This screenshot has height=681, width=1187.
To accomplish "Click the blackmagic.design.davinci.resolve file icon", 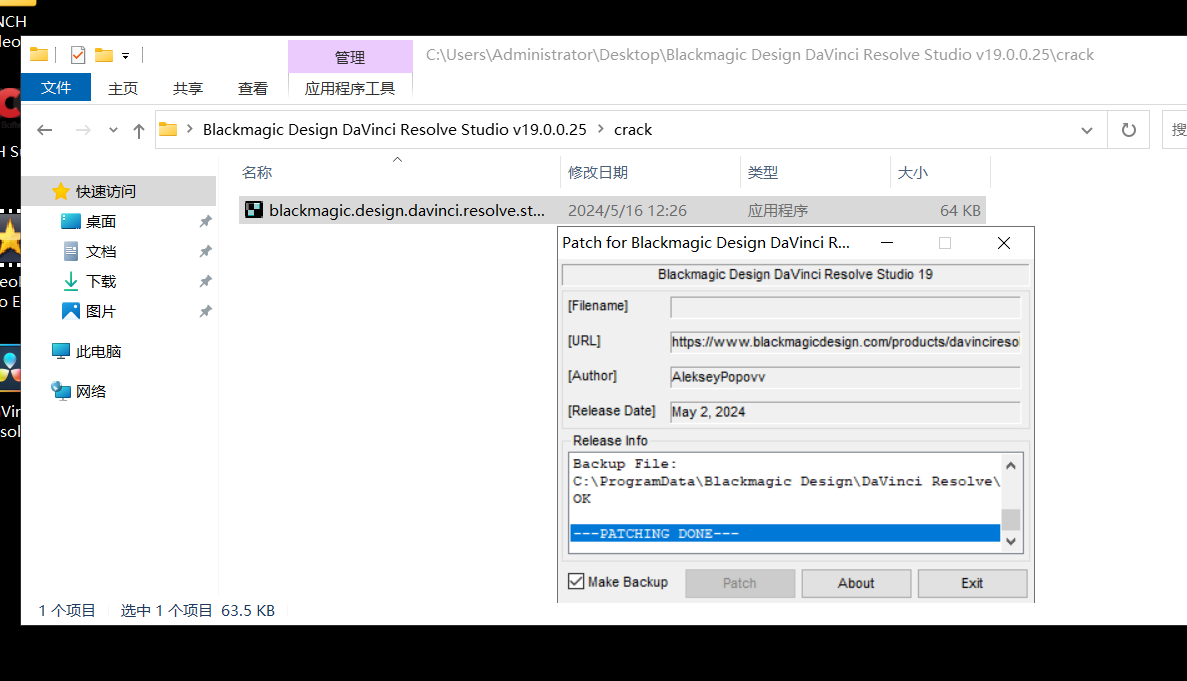I will pyautogui.click(x=254, y=210).
